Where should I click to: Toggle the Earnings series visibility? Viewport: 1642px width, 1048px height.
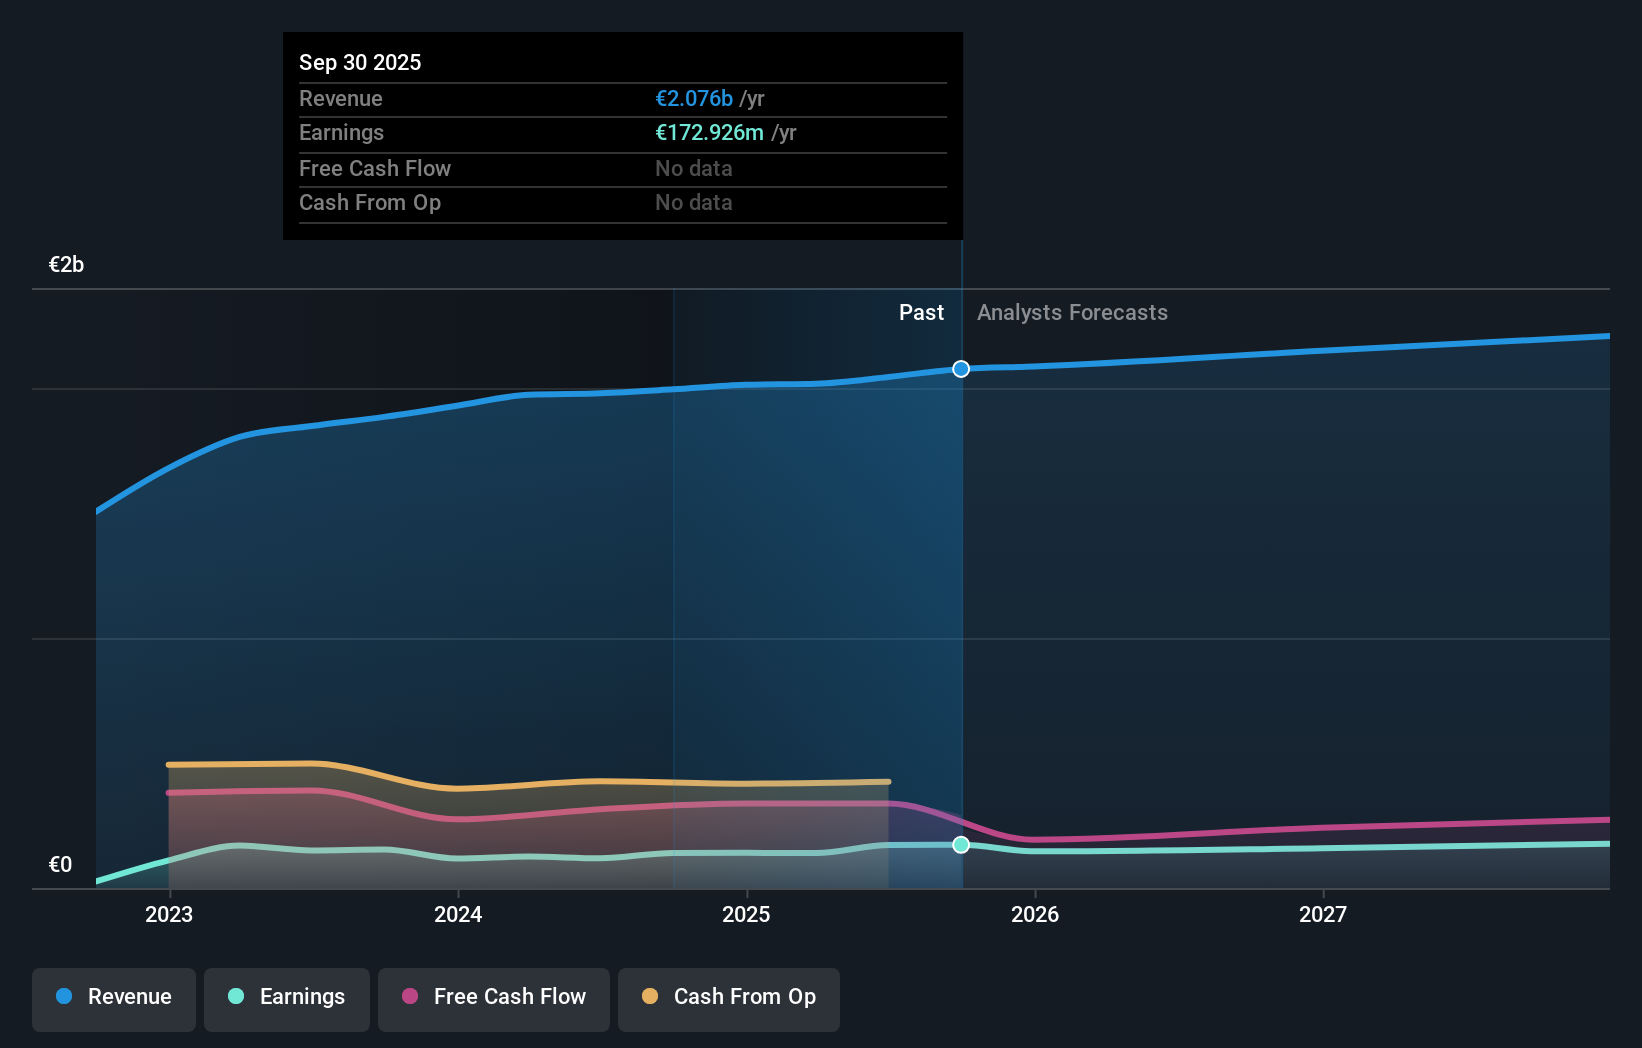click(x=287, y=997)
